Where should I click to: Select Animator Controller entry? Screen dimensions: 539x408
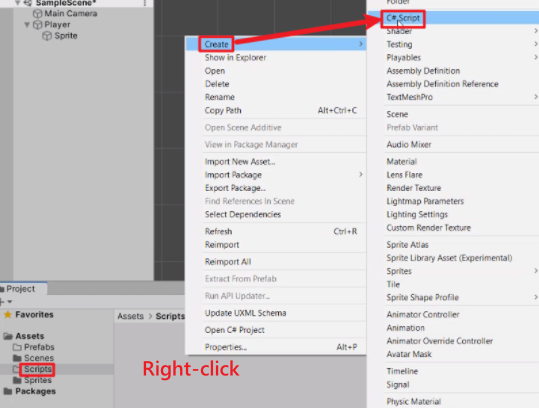tap(423, 315)
